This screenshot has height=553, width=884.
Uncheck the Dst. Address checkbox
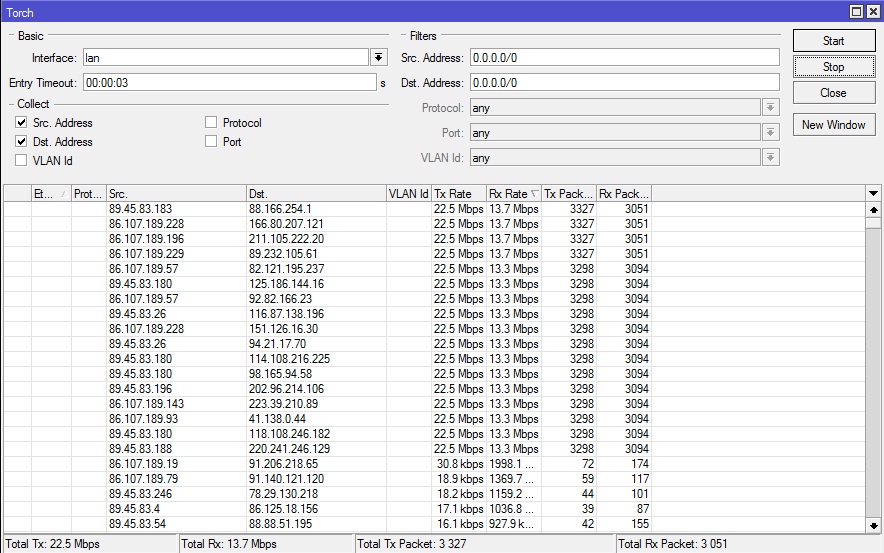tap(21, 142)
